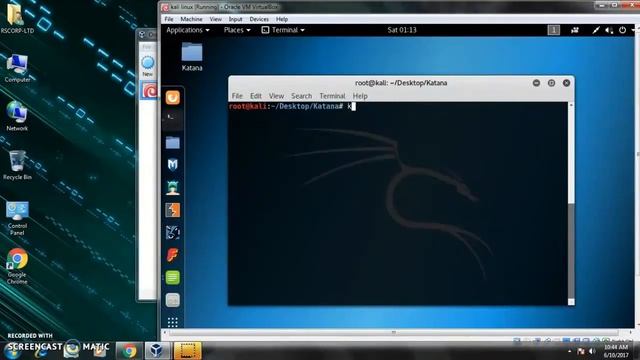The width and height of the screenshot is (640, 360).
Task: Open VirtualBox Help menu
Action: point(282,19)
